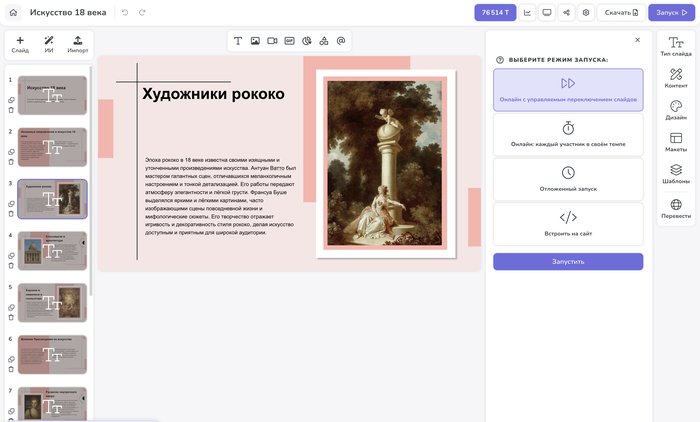700x422 pixels.
Task: Go to the home page icon
Action: pos(13,13)
